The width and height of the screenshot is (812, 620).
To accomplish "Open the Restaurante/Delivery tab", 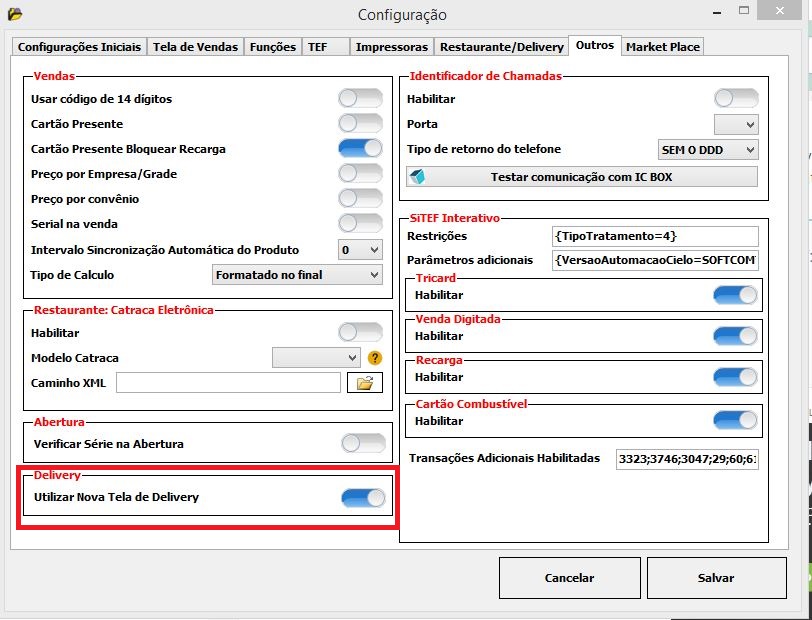I will 500,47.
